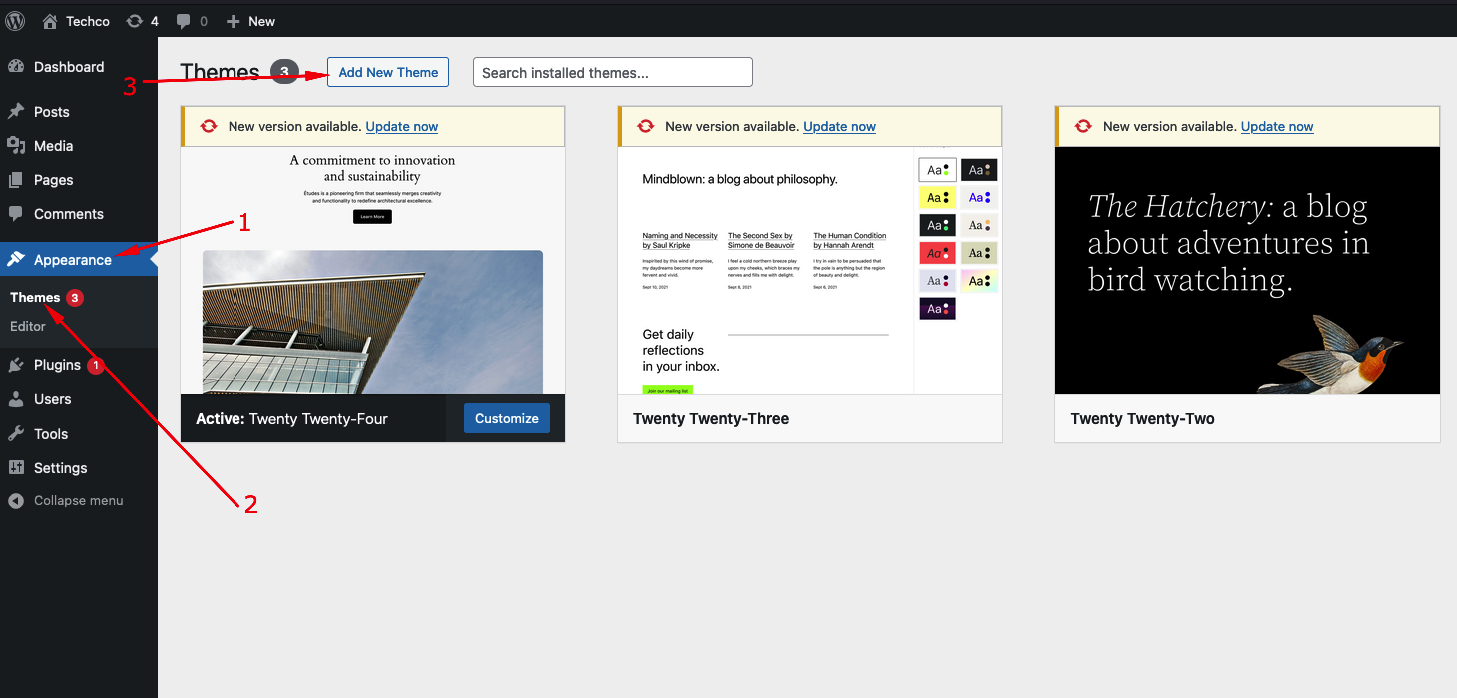The height and width of the screenshot is (698, 1457).
Task: Expand the Appearance menu section
Action: coord(72,260)
